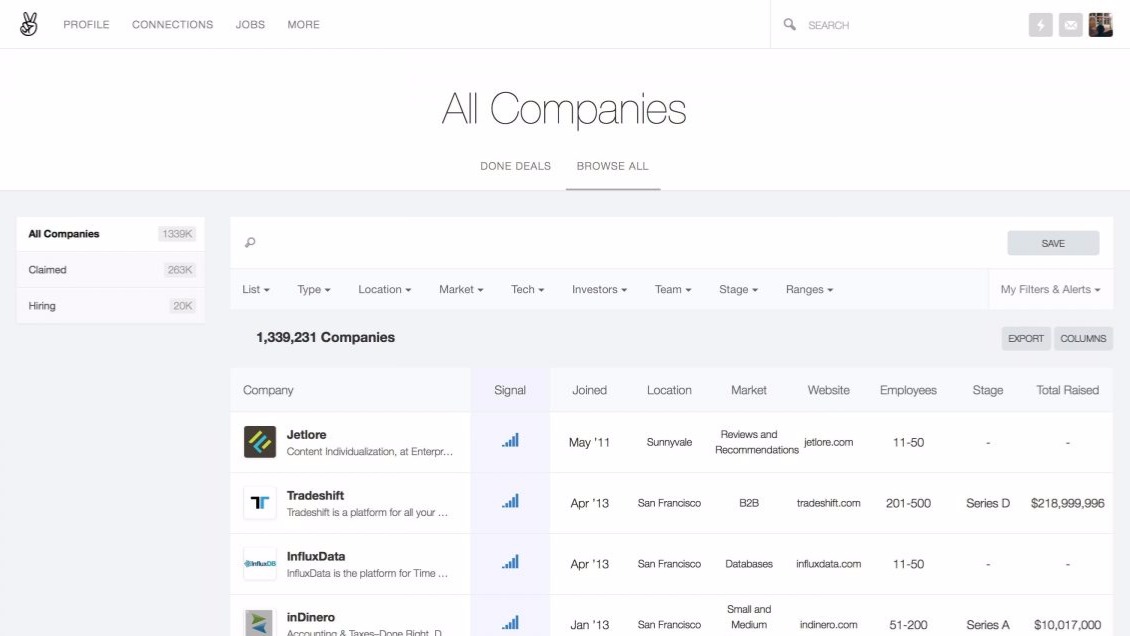Click the Jetlore company logo
Image resolution: width=1130 pixels, height=636 pixels.
259,442
